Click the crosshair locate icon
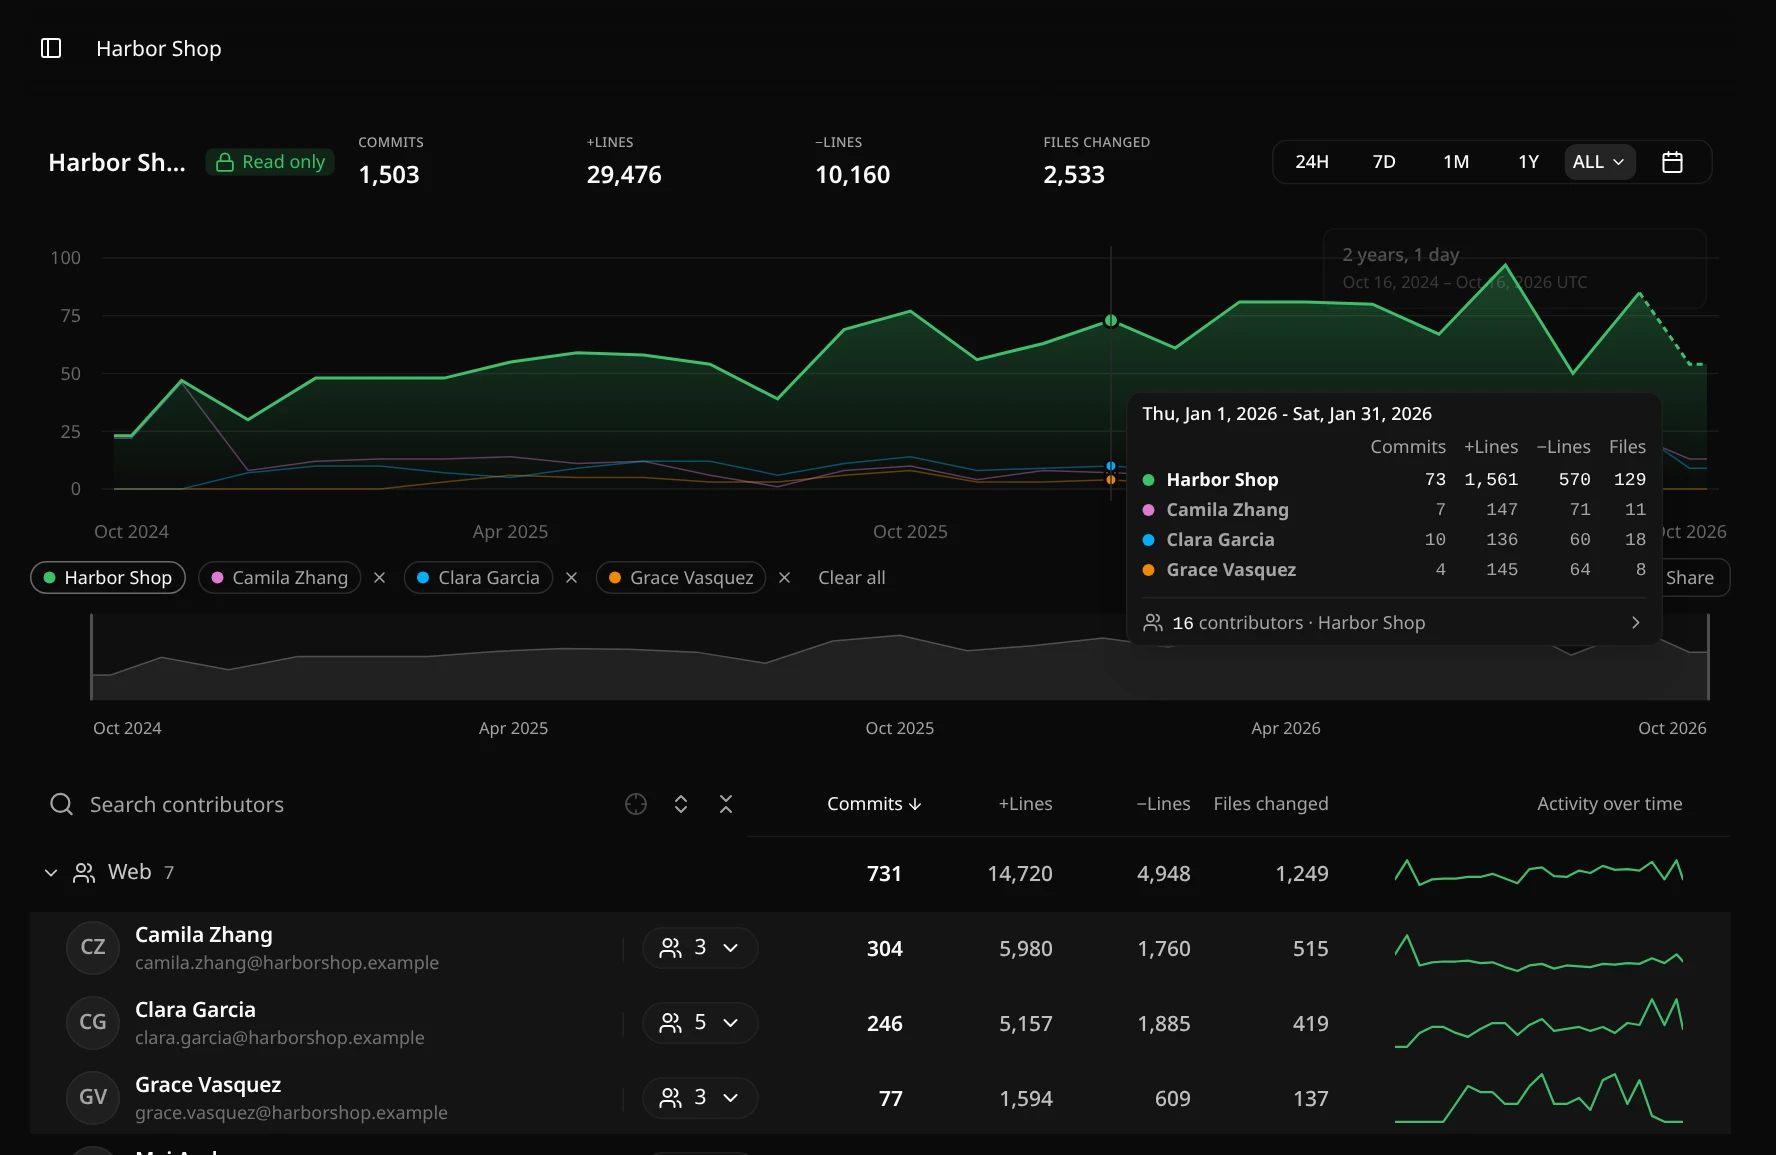The height and width of the screenshot is (1155, 1776). [636, 804]
